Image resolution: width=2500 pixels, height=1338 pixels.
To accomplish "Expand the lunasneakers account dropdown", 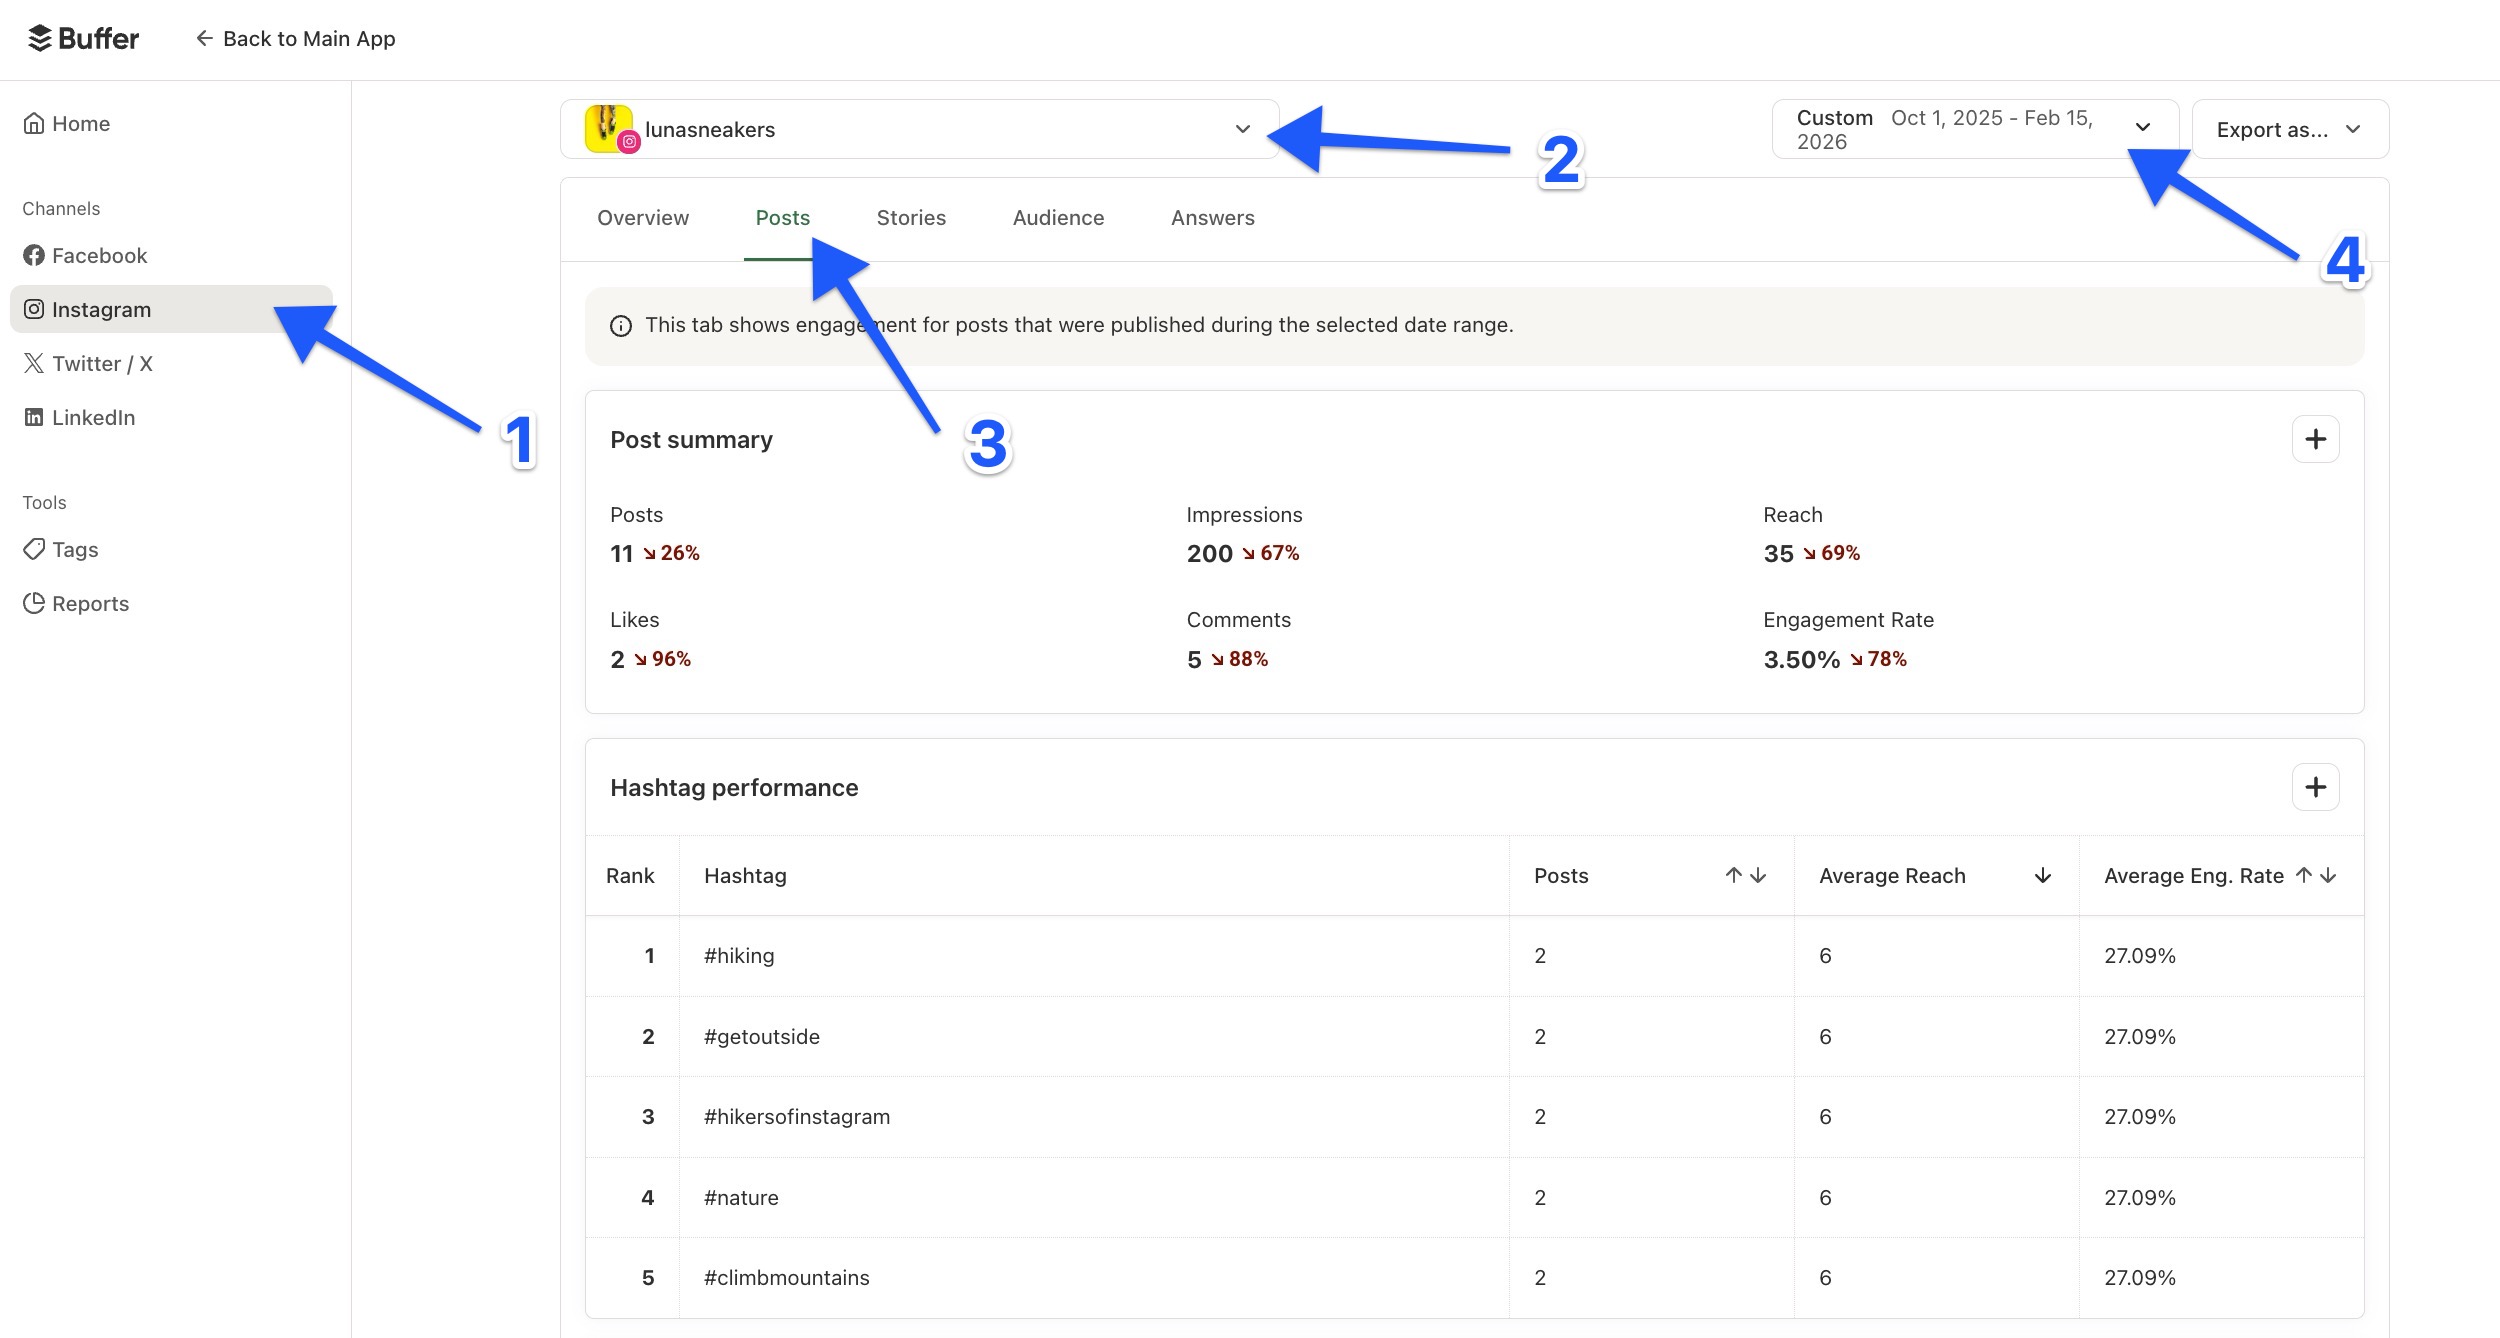I will pos(920,129).
